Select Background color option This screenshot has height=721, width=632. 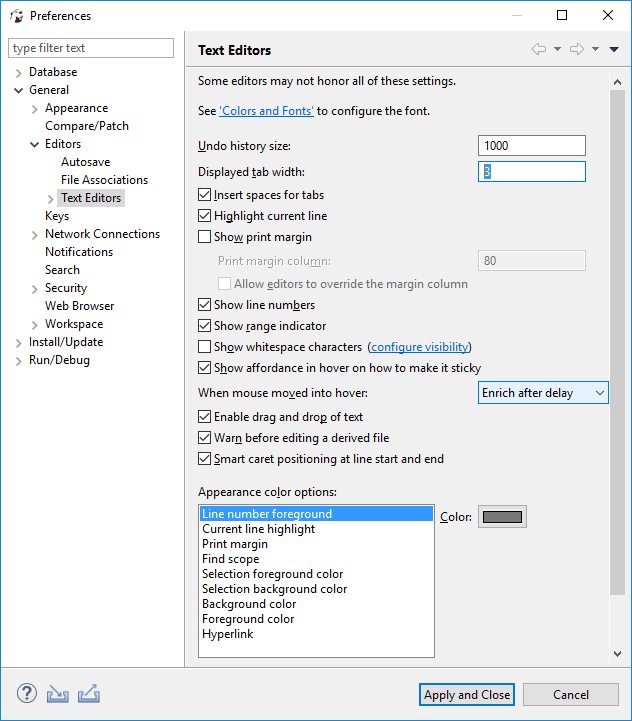pyautogui.click(x=316, y=604)
